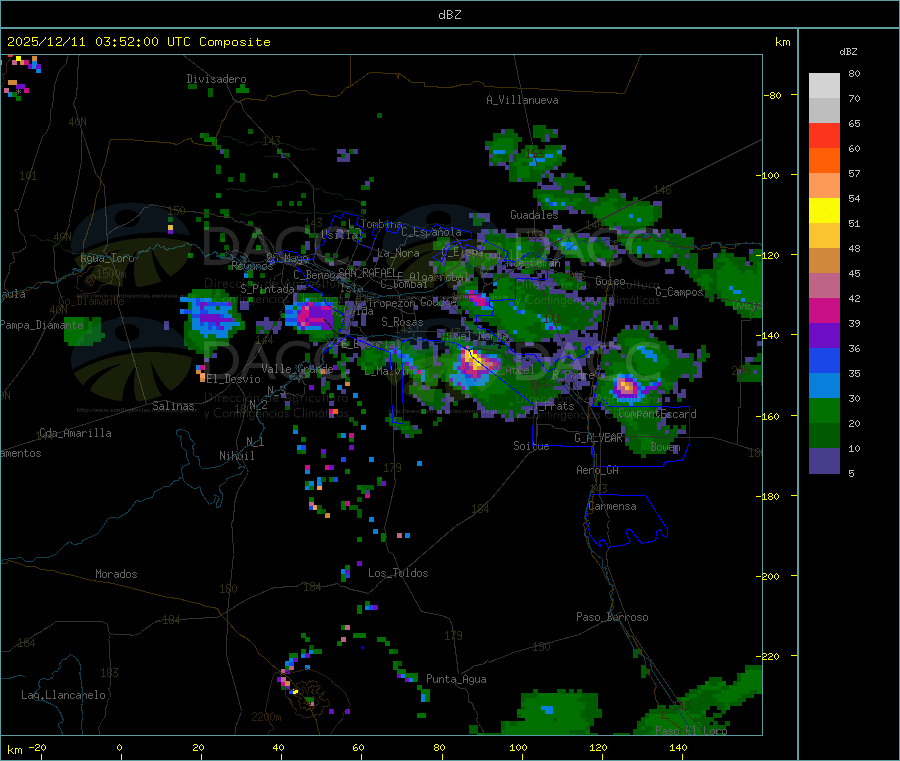Click the light blue legend band between 35 and 30
900x761 pixels.
pyautogui.click(x=824, y=386)
